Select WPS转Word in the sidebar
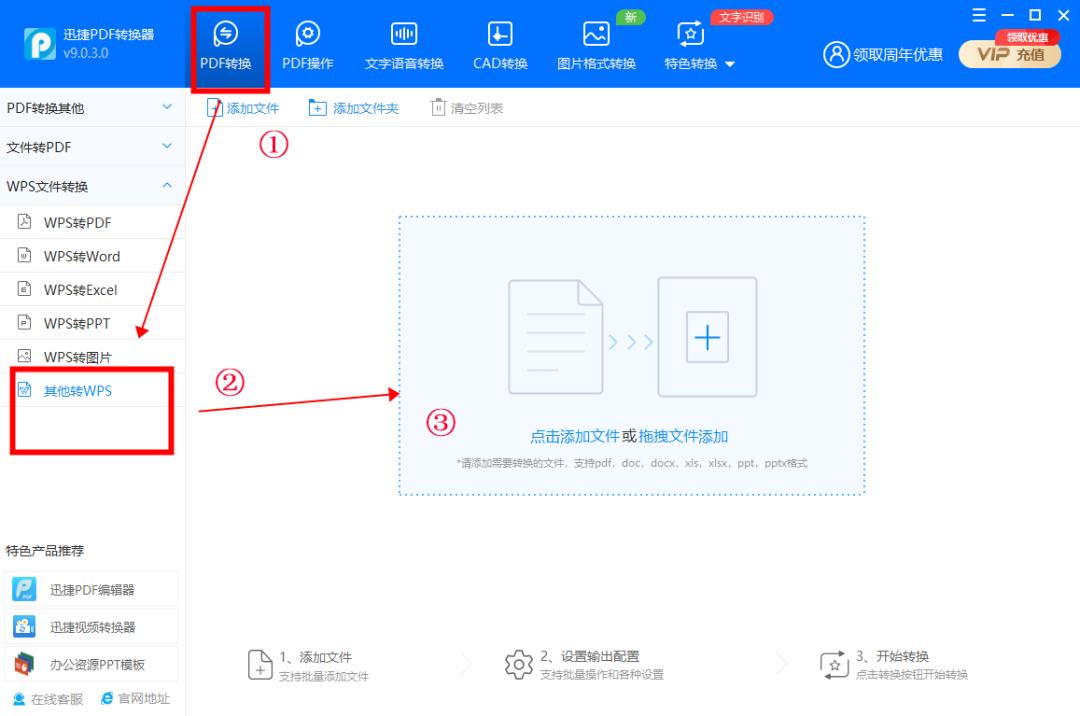1080x716 pixels. [x=92, y=256]
